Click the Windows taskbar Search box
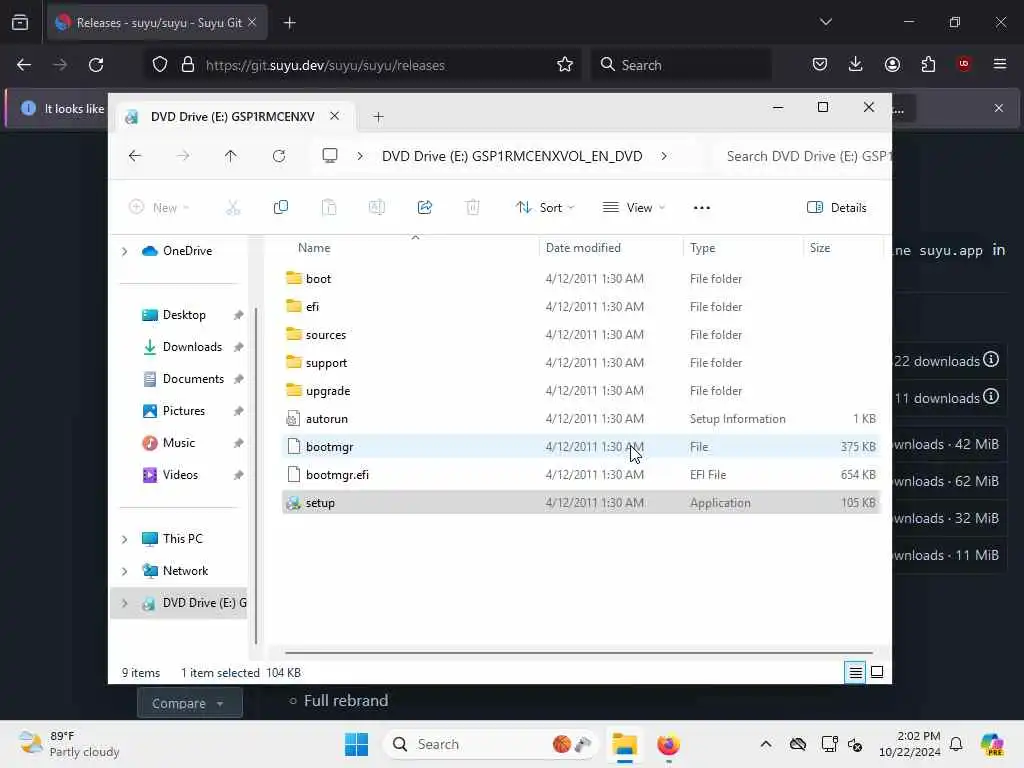The height and width of the screenshot is (768, 1024). pos(490,744)
